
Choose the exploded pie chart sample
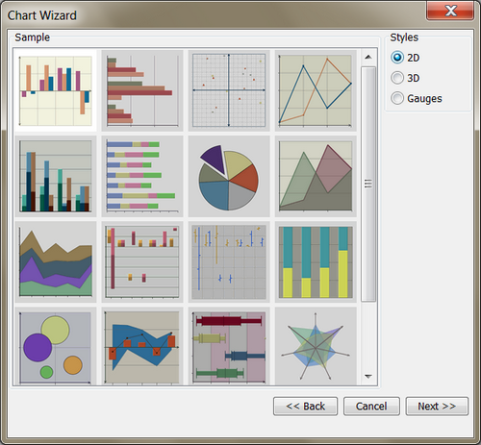click(x=229, y=176)
